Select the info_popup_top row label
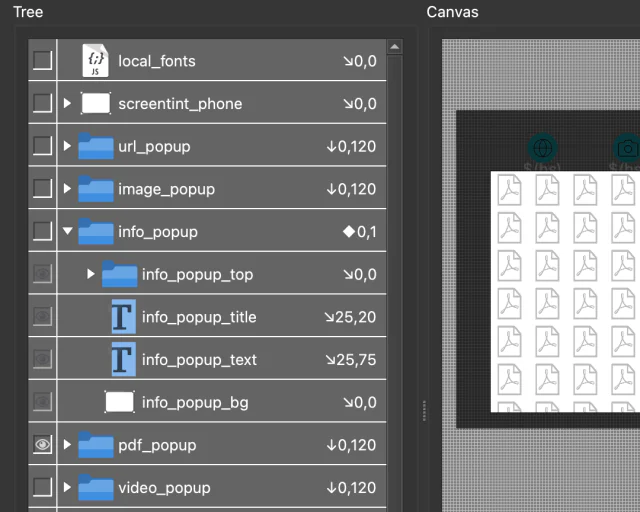The height and width of the screenshot is (512, 640). click(198, 275)
